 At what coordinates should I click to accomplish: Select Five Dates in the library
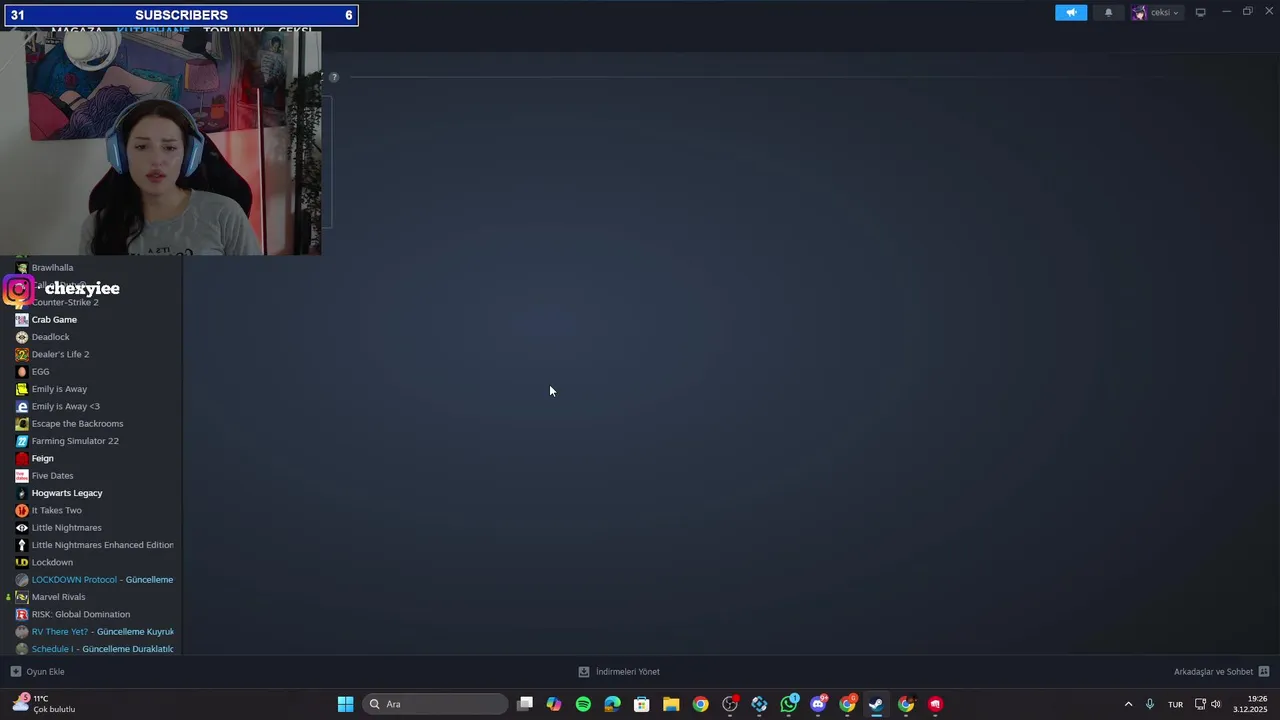point(52,476)
